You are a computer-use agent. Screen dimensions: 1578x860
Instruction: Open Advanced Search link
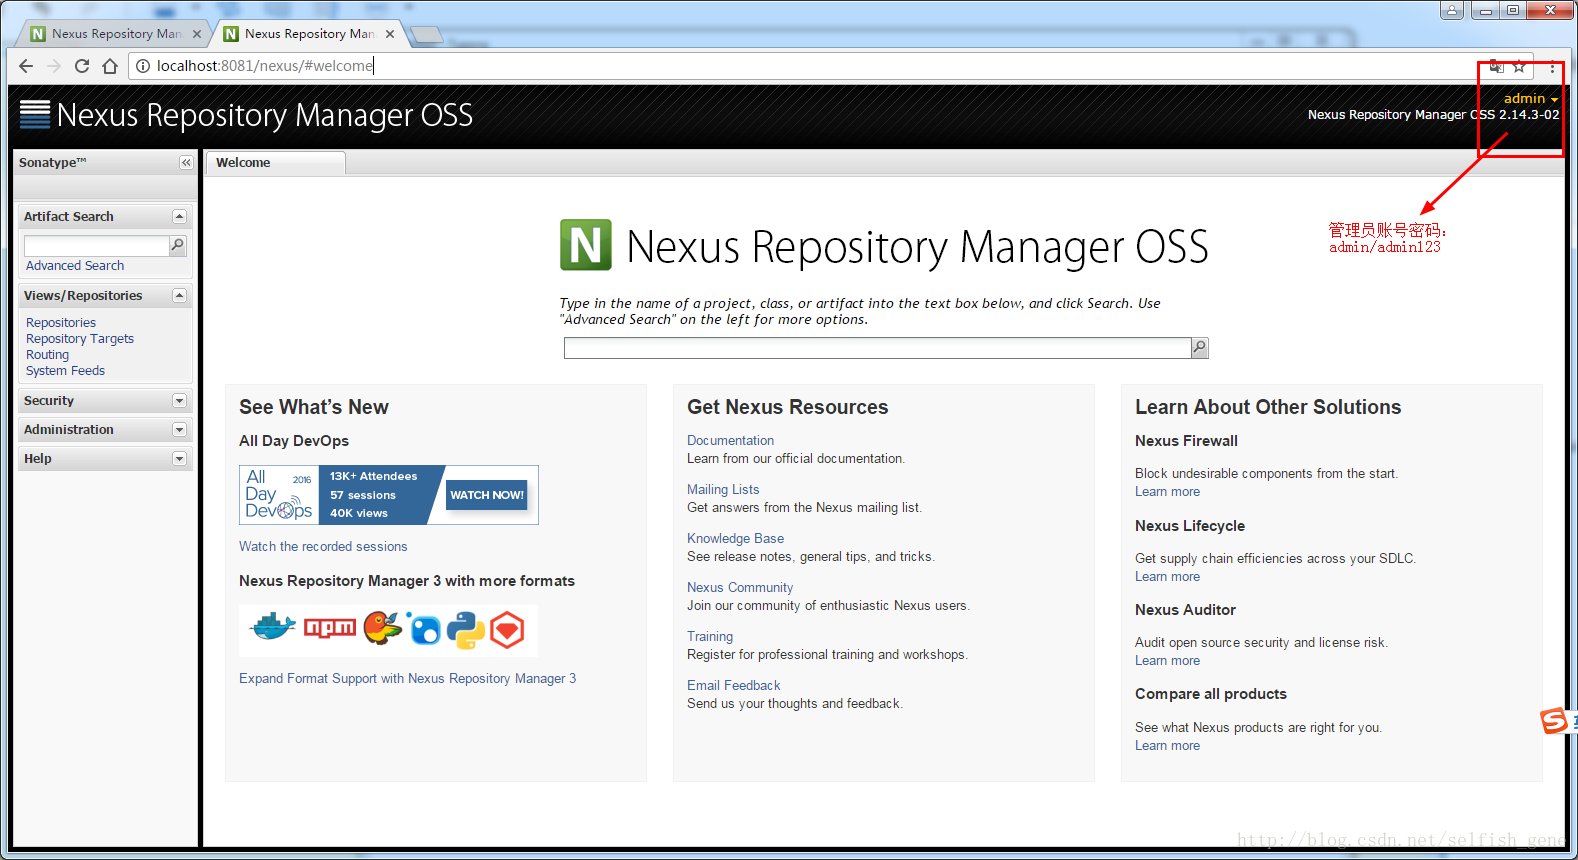pyautogui.click(x=75, y=266)
